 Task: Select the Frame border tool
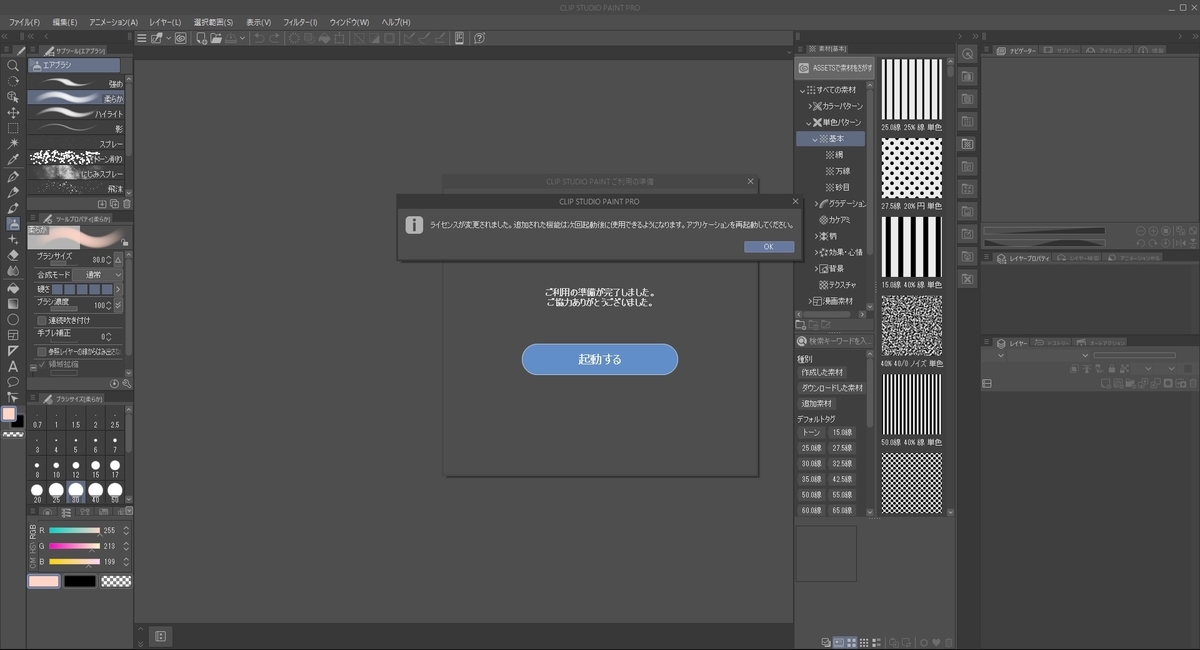tap(13, 334)
